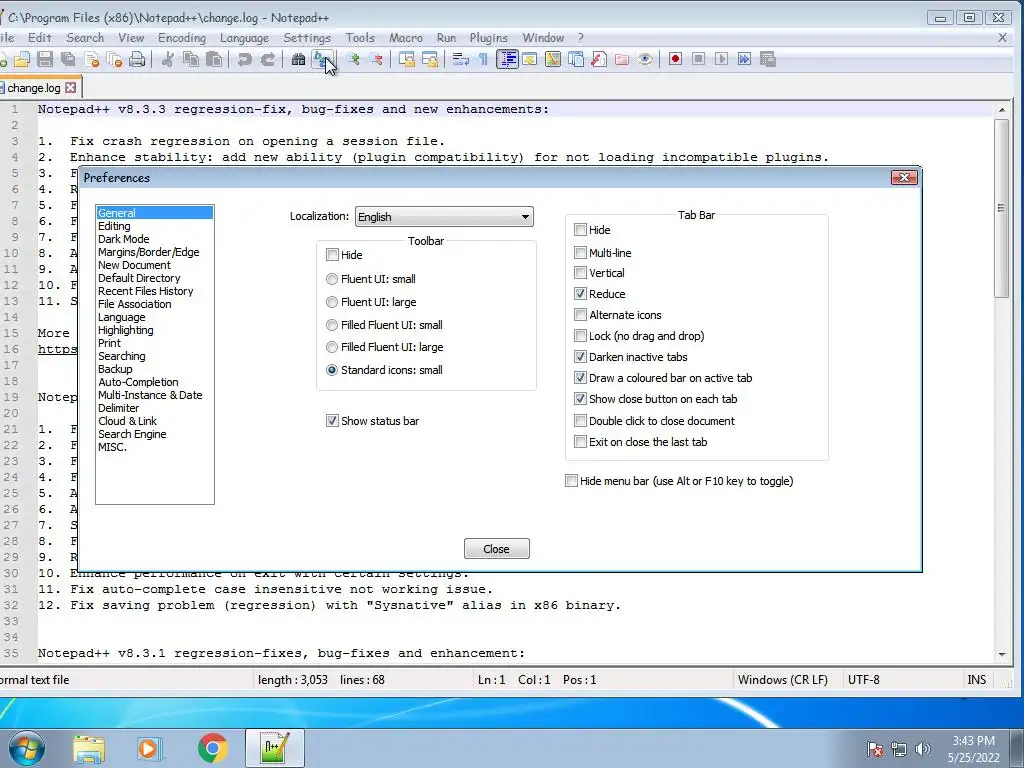Viewport: 1024px width, 768px height.
Task: Click the Zoom Out toolbar icon
Action: click(376, 59)
